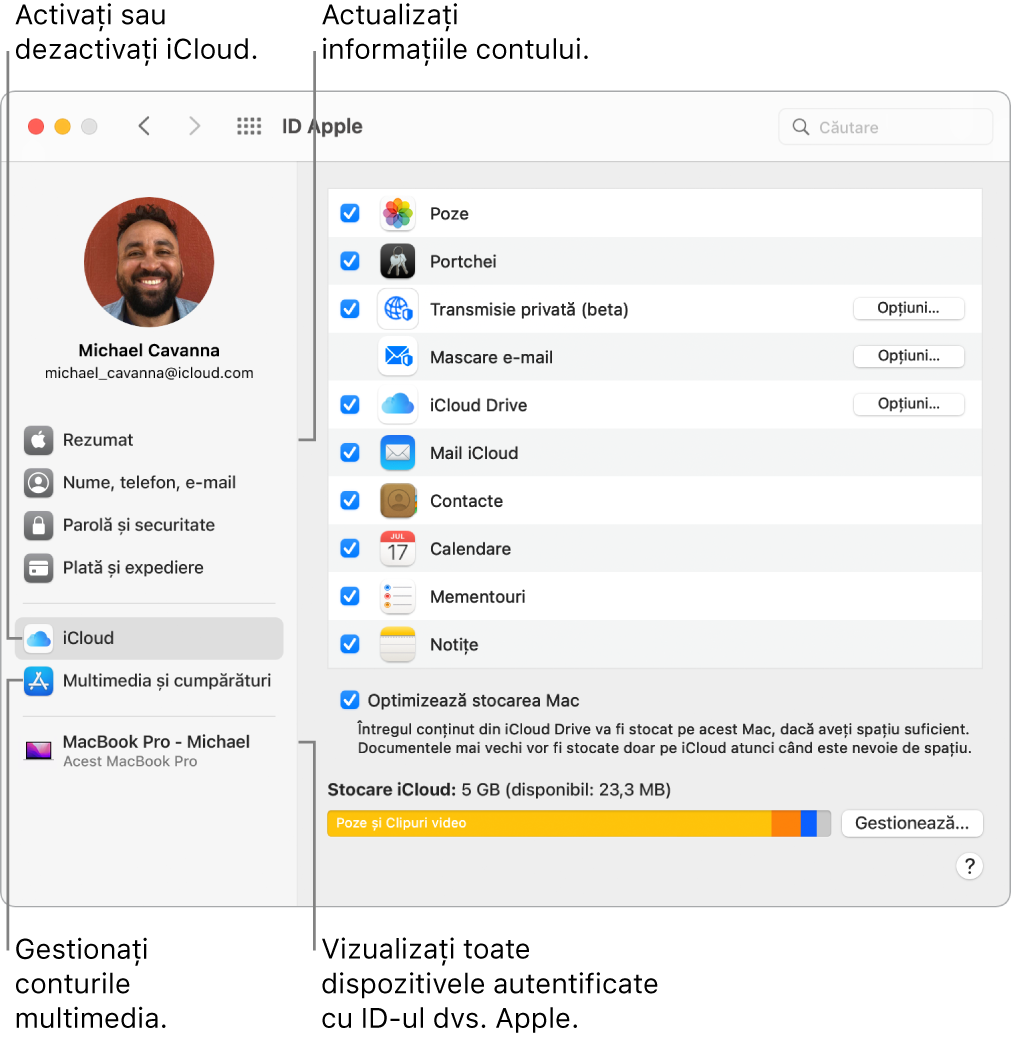Click Gestionează to manage iCloud storage
This screenshot has height=1040, width=1013.
(x=911, y=823)
